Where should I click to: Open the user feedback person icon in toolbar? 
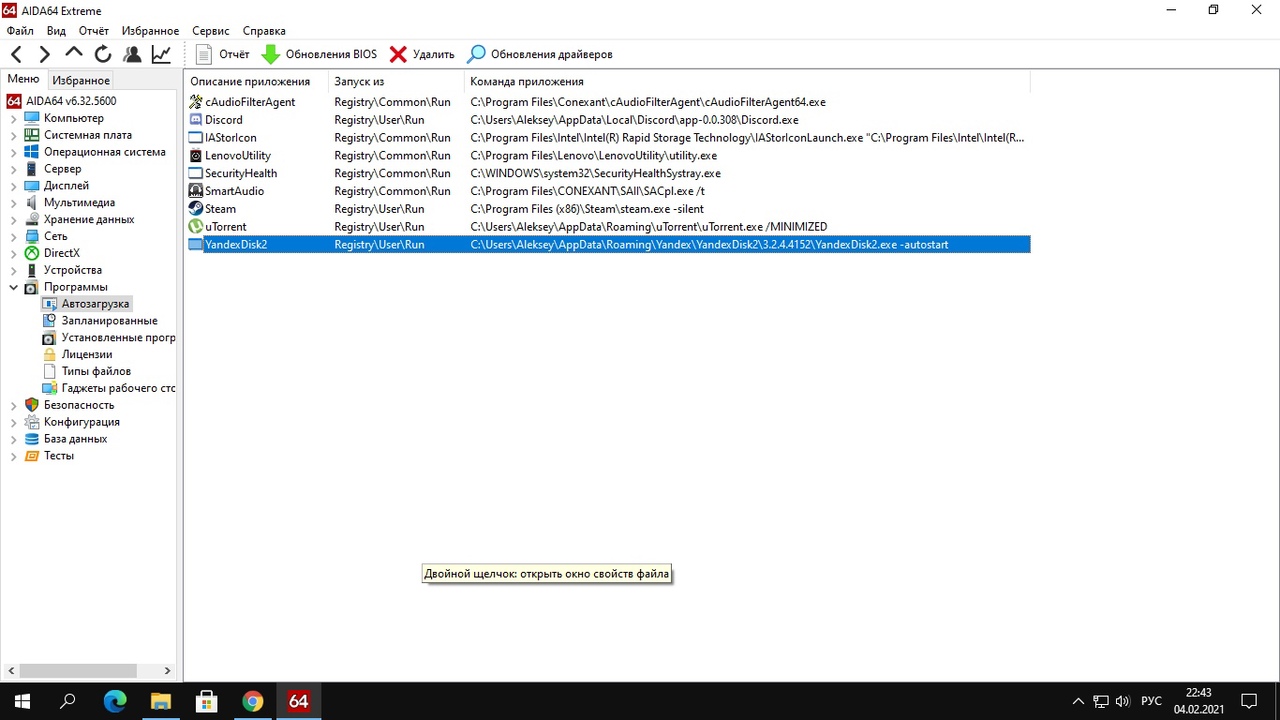pos(132,54)
